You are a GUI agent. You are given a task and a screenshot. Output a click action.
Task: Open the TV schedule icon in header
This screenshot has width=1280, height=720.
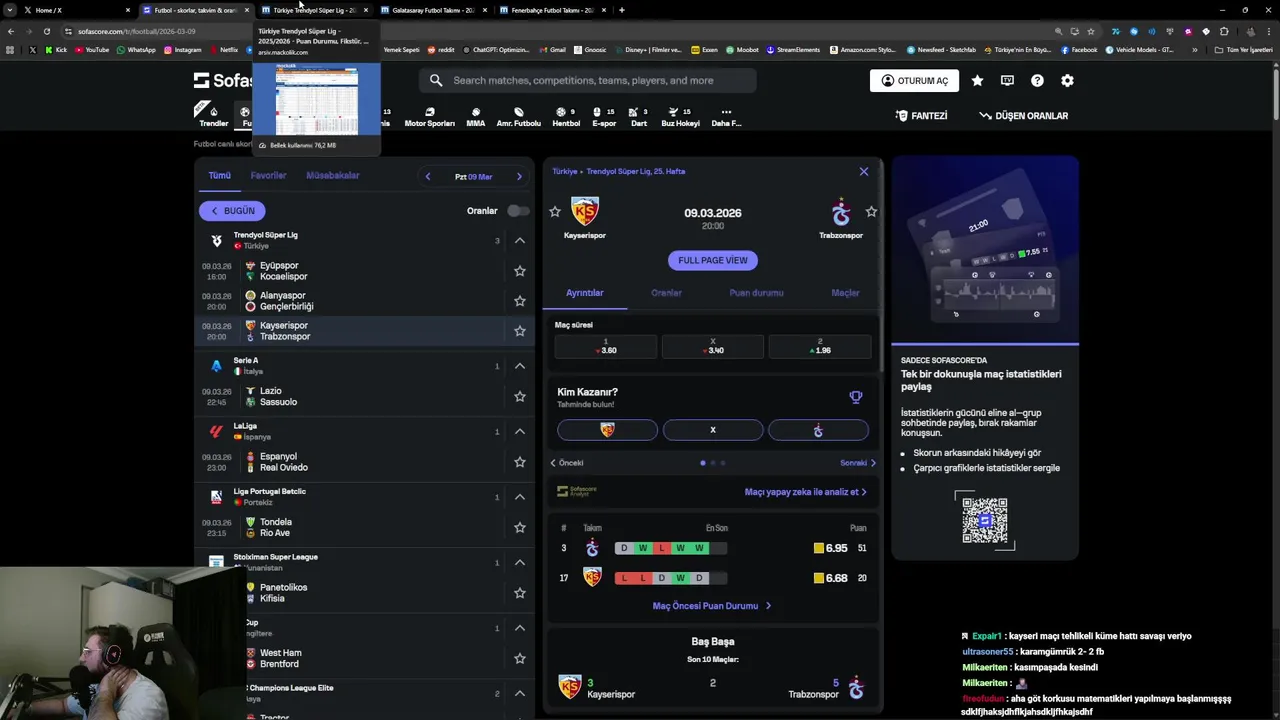pyautogui.click(x=1007, y=81)
